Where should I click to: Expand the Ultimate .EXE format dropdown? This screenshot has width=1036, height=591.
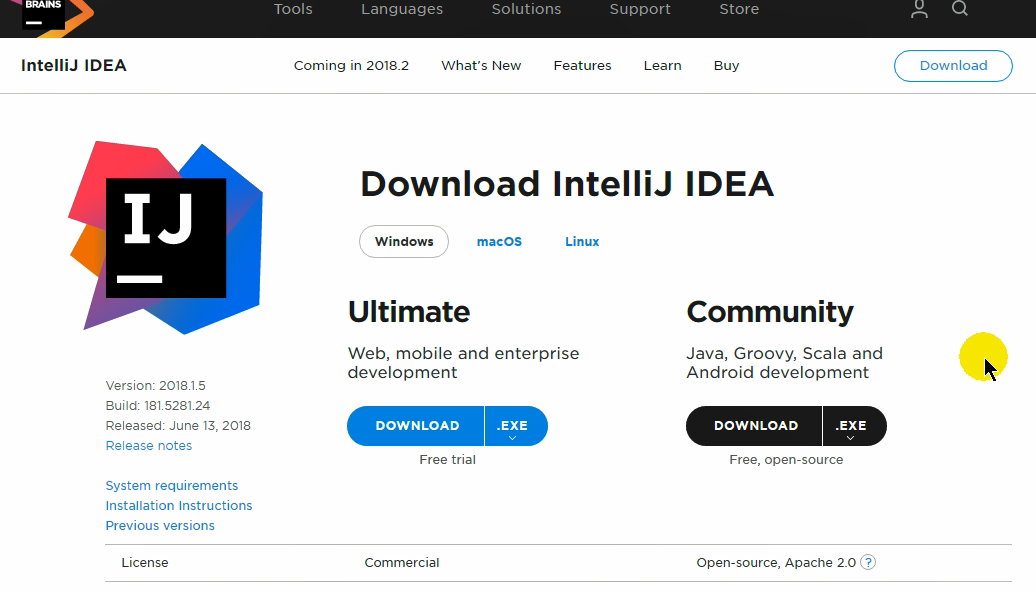[516, 426]
